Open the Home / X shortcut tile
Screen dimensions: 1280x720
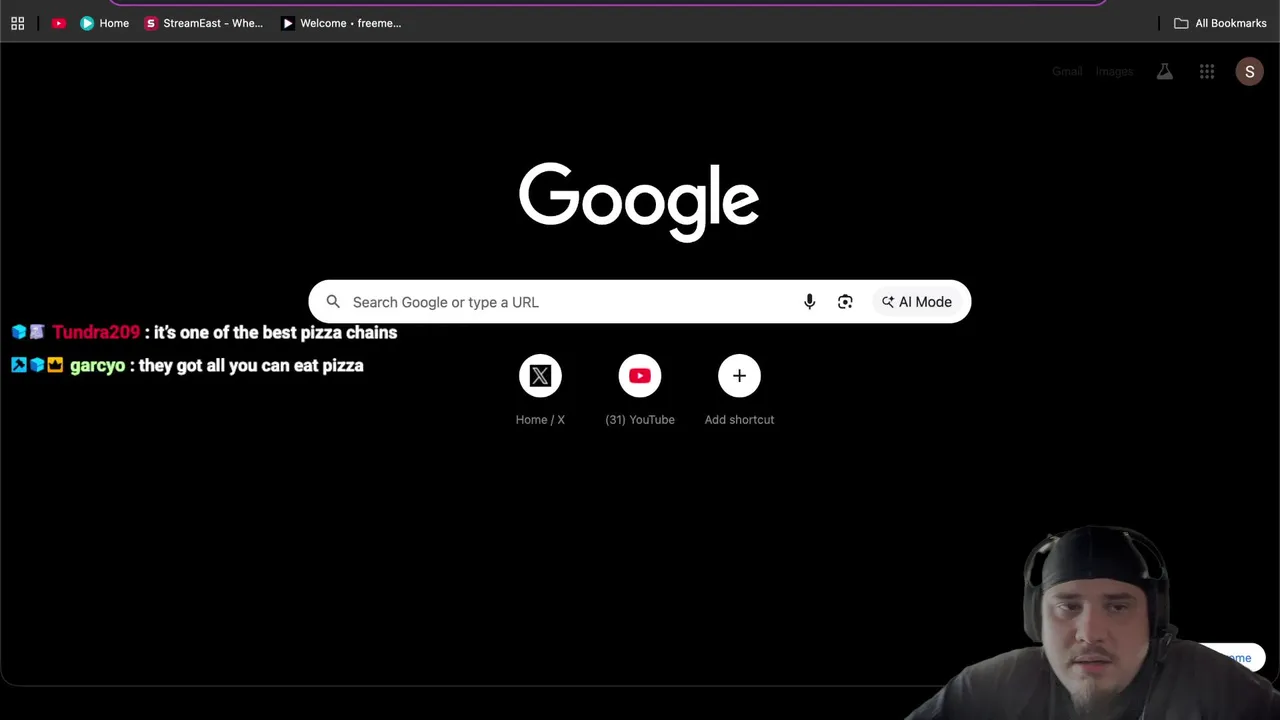[x=540, y=391]
